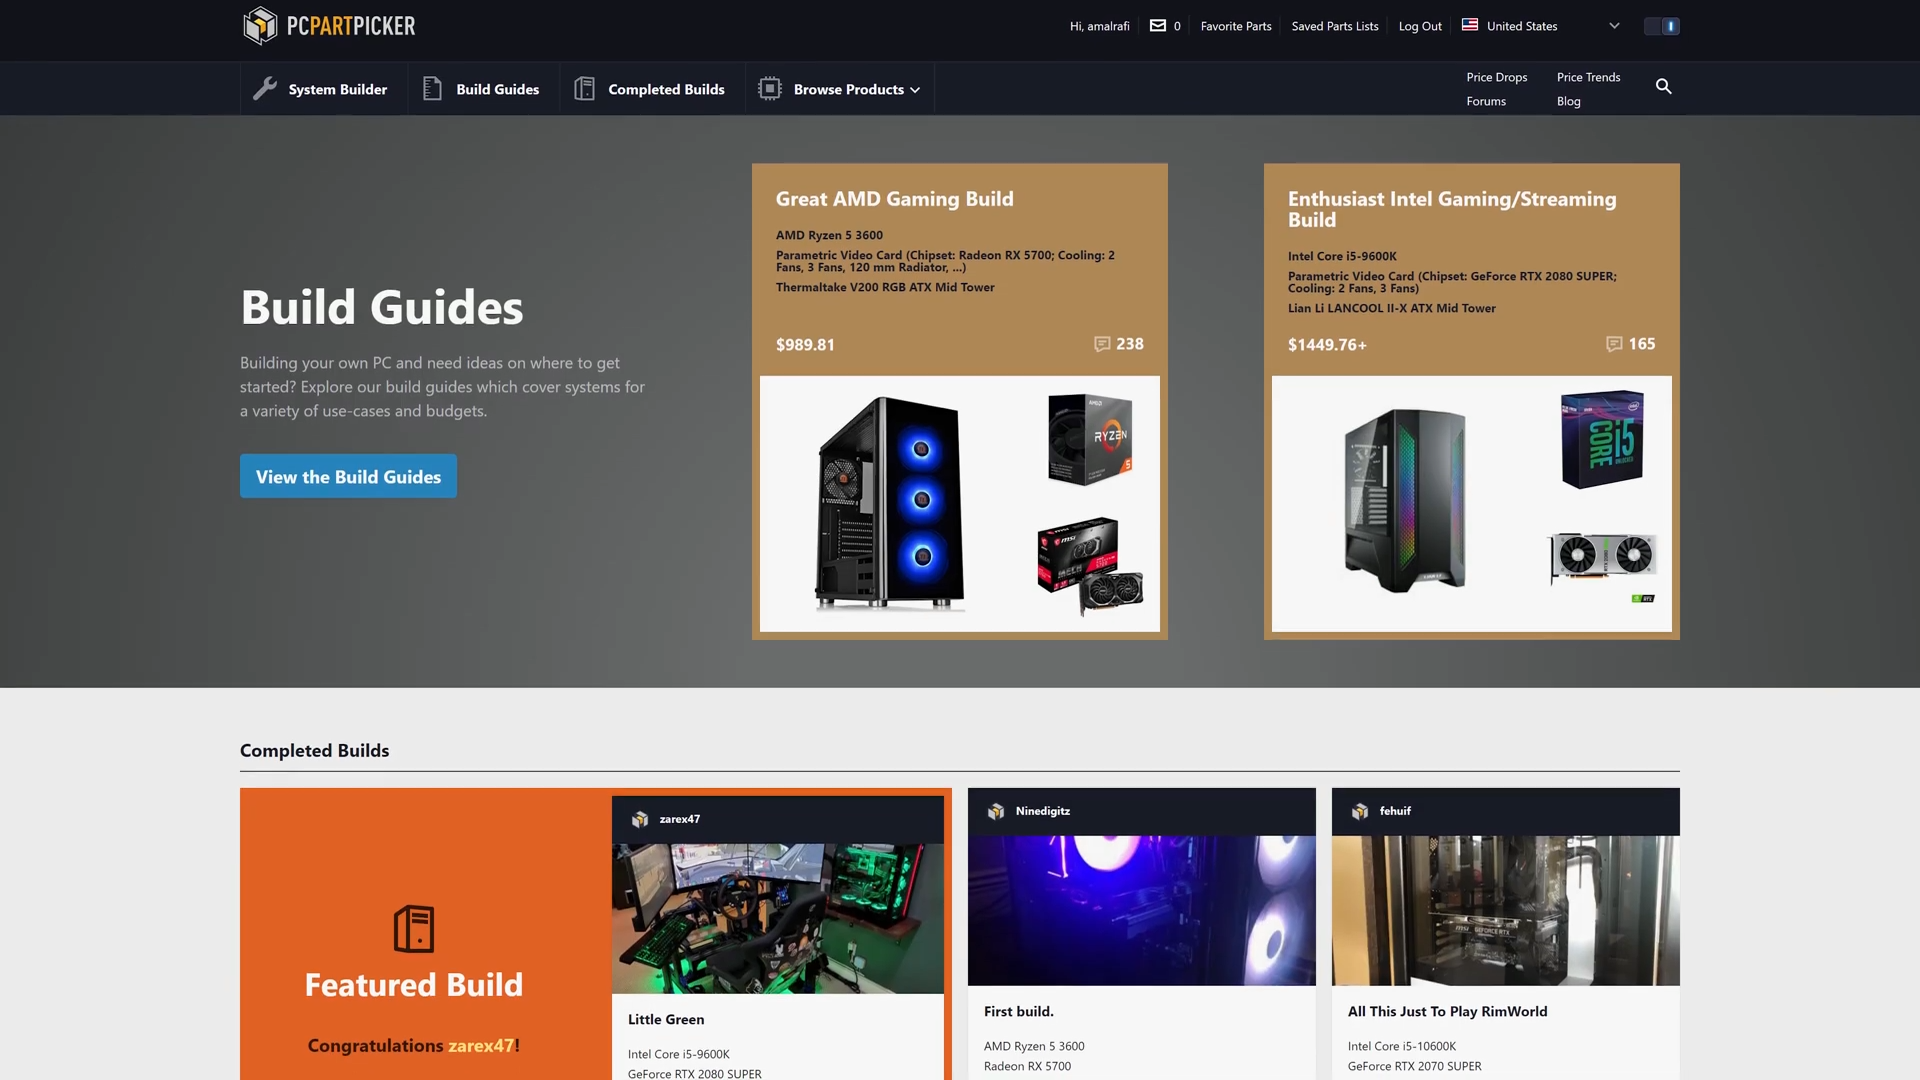
Task: Open All This Just To Play RimWorld title
Action: [1447, 1012]
